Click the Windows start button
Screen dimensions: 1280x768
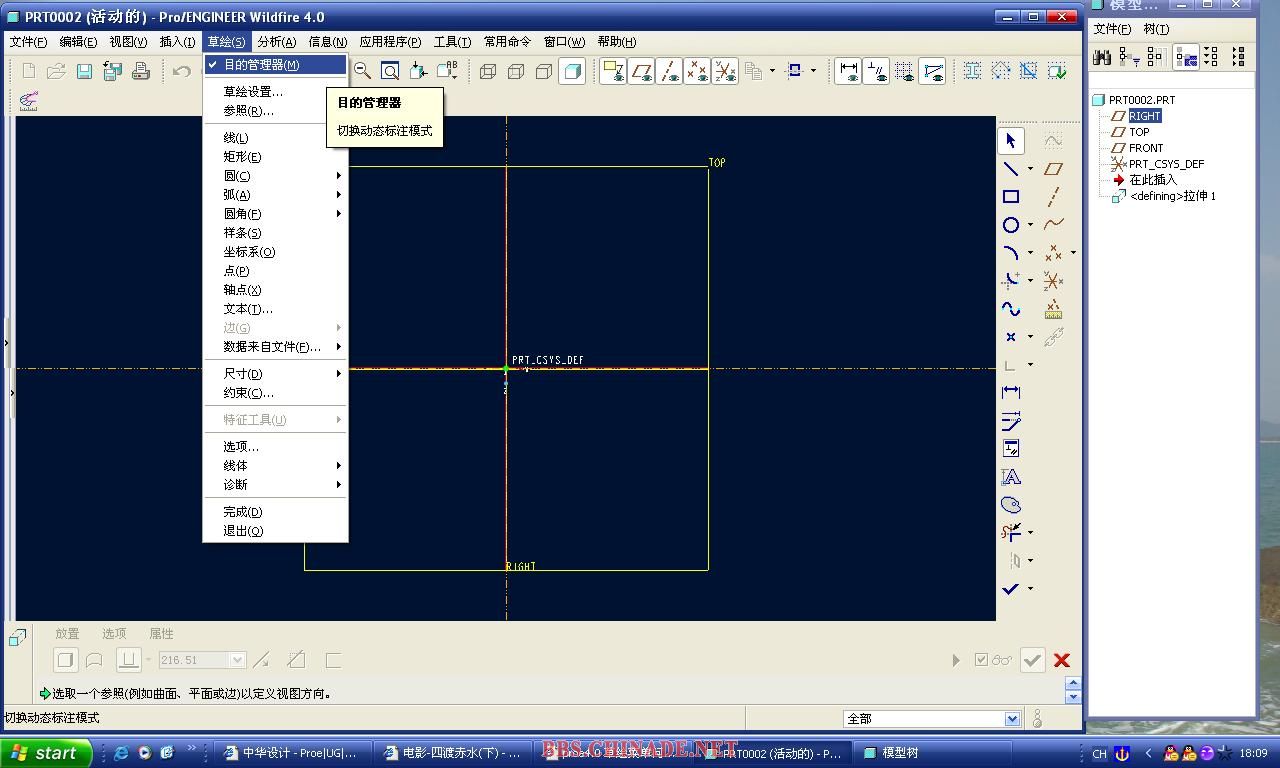click(x=46, y=753)
